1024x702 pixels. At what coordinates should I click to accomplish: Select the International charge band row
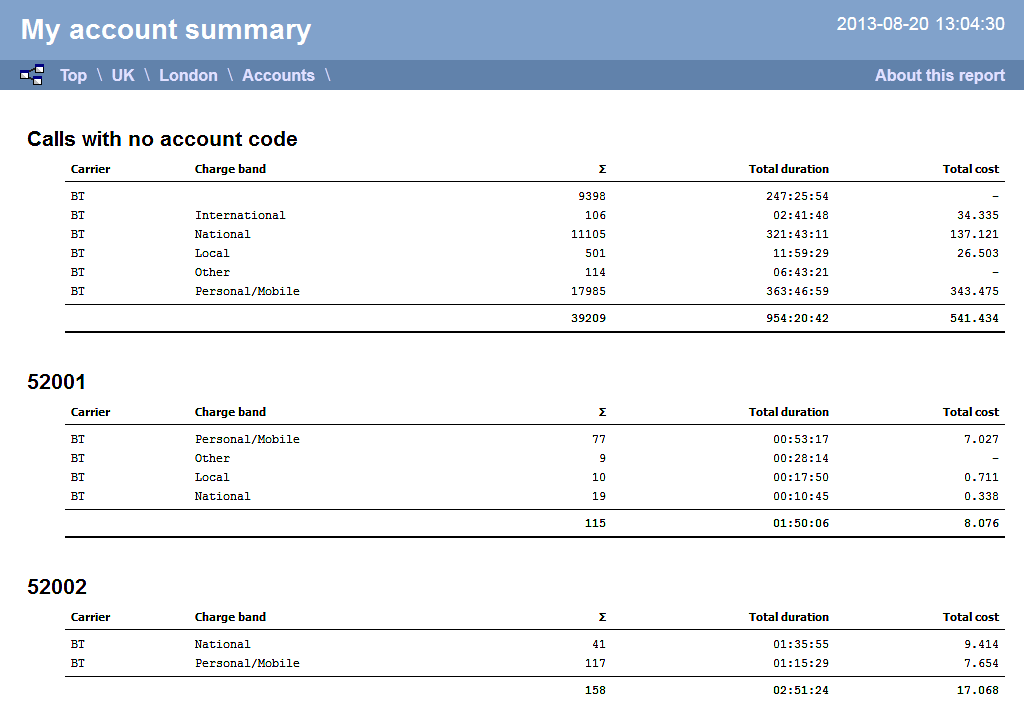(240, 215)
